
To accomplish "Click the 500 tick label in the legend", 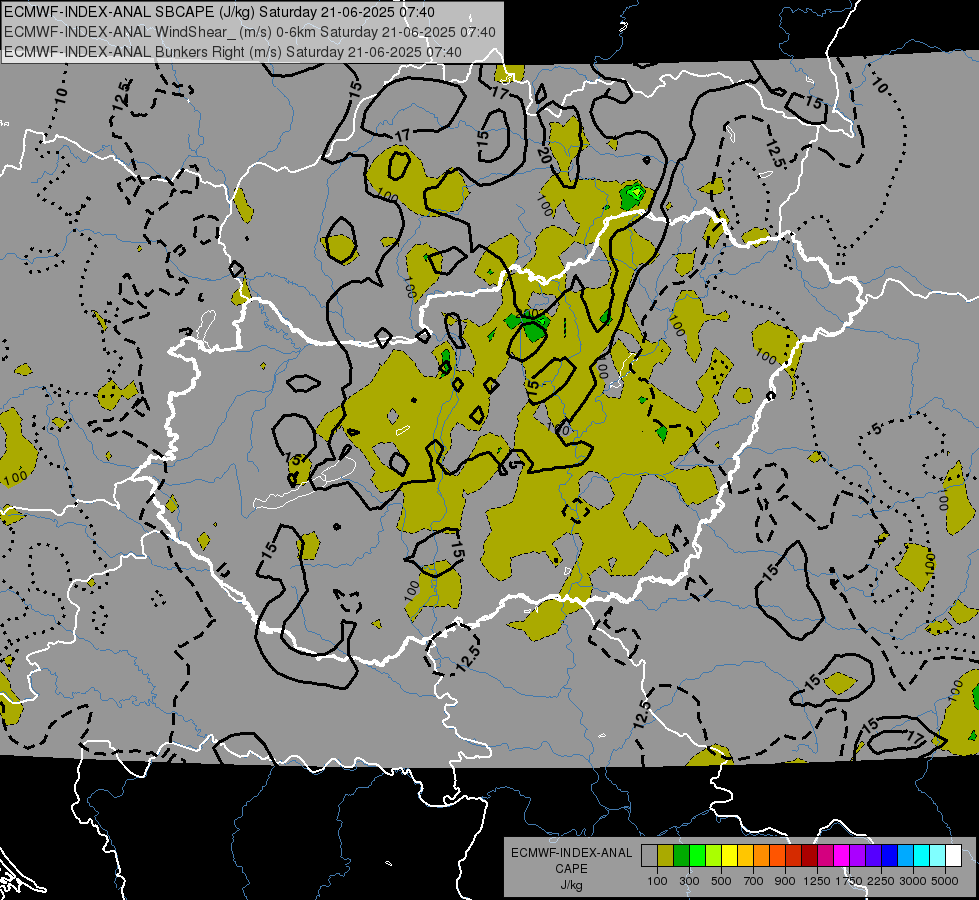I will [721, 881].
